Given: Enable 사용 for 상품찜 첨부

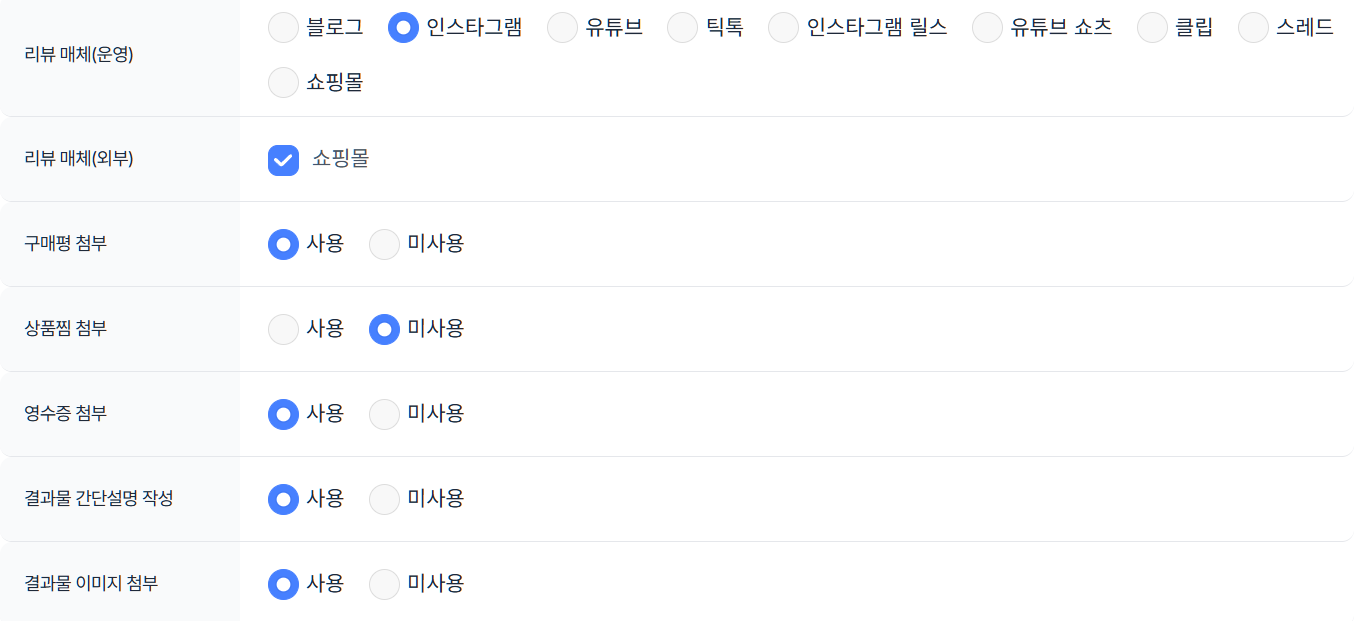Looking at the screenshot, I should 283,329.
